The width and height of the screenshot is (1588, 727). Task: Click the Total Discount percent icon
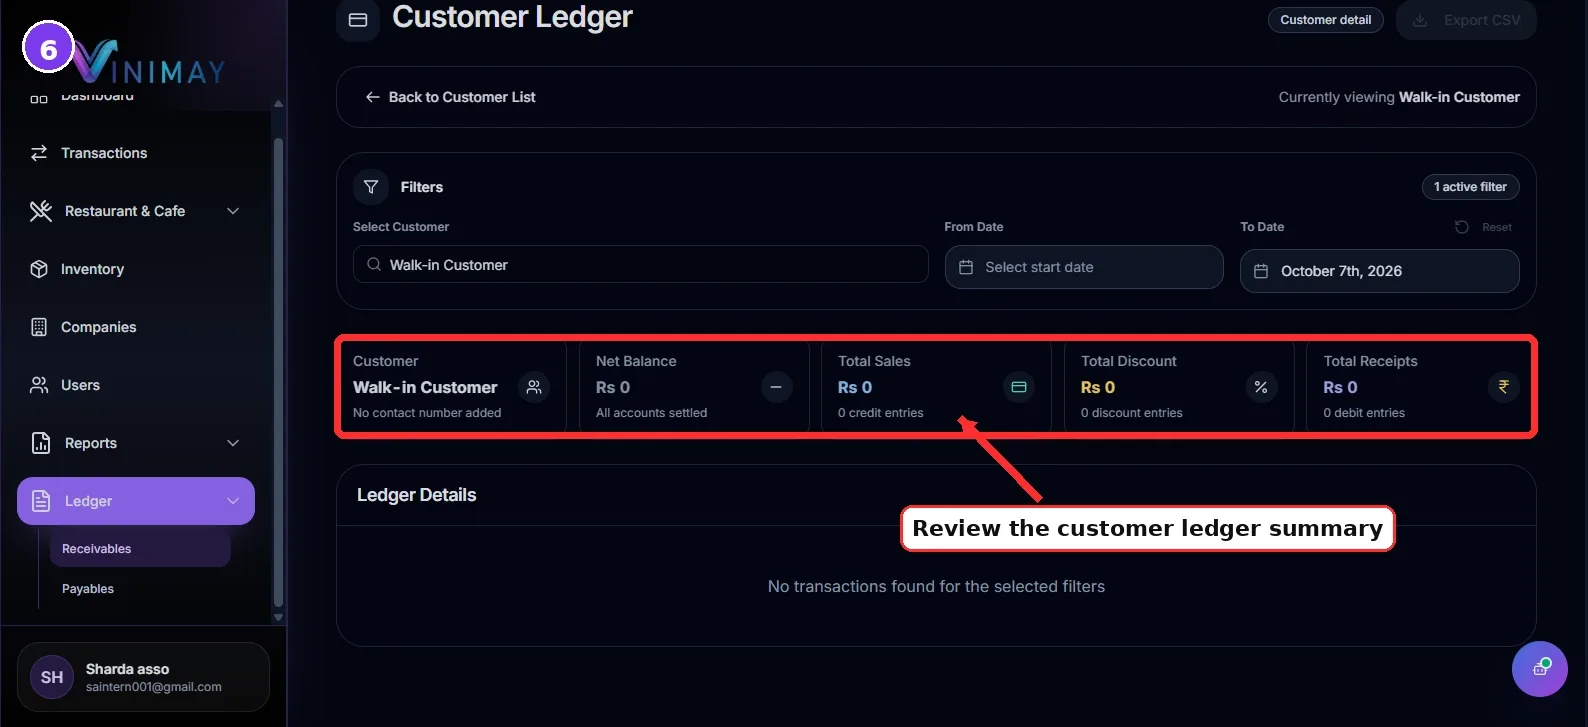click(1261, 387)
